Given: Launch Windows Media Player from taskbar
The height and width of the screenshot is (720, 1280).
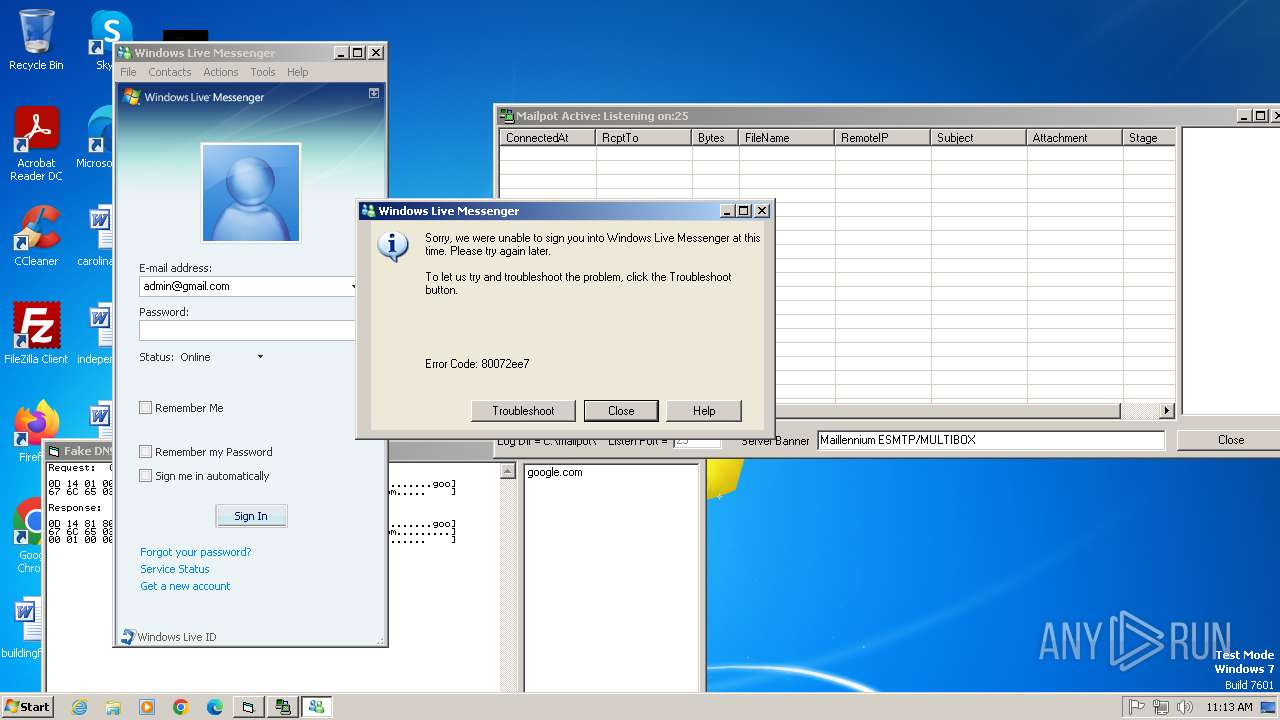Looking at the screenshot, I should tap(147, 707).
